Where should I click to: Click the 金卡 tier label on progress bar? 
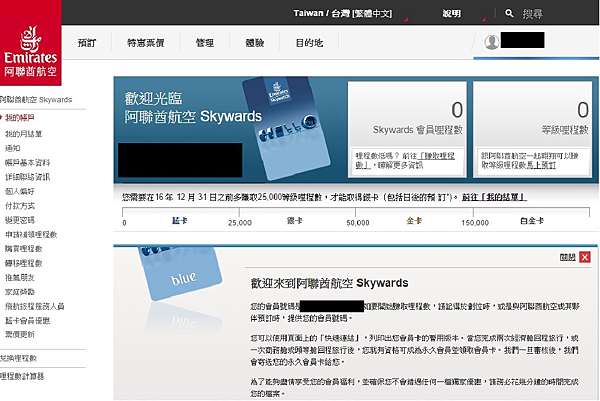414,221
